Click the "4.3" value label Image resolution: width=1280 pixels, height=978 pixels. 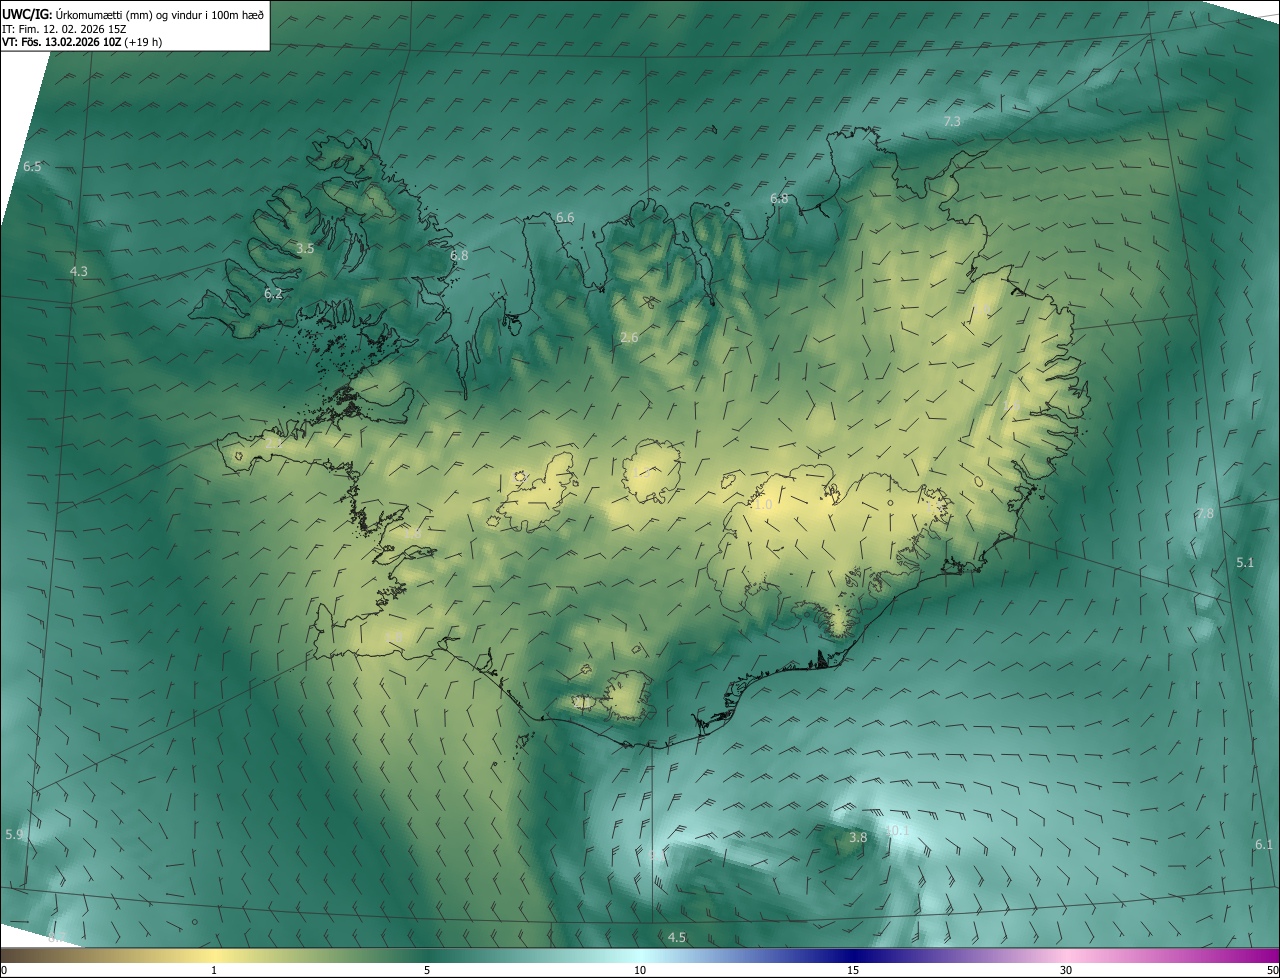[x=79, y=271]
